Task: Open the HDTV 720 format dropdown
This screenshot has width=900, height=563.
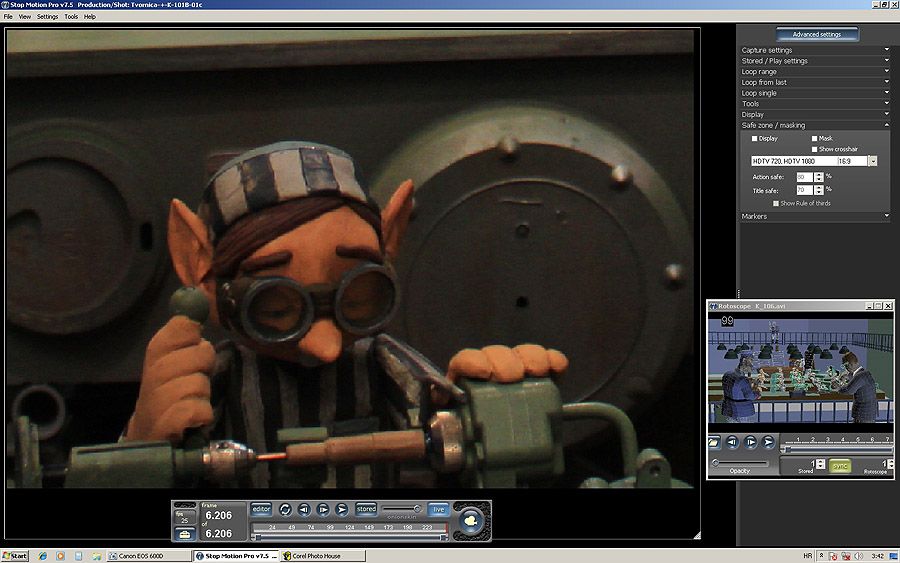Action: tap(872, 161)
